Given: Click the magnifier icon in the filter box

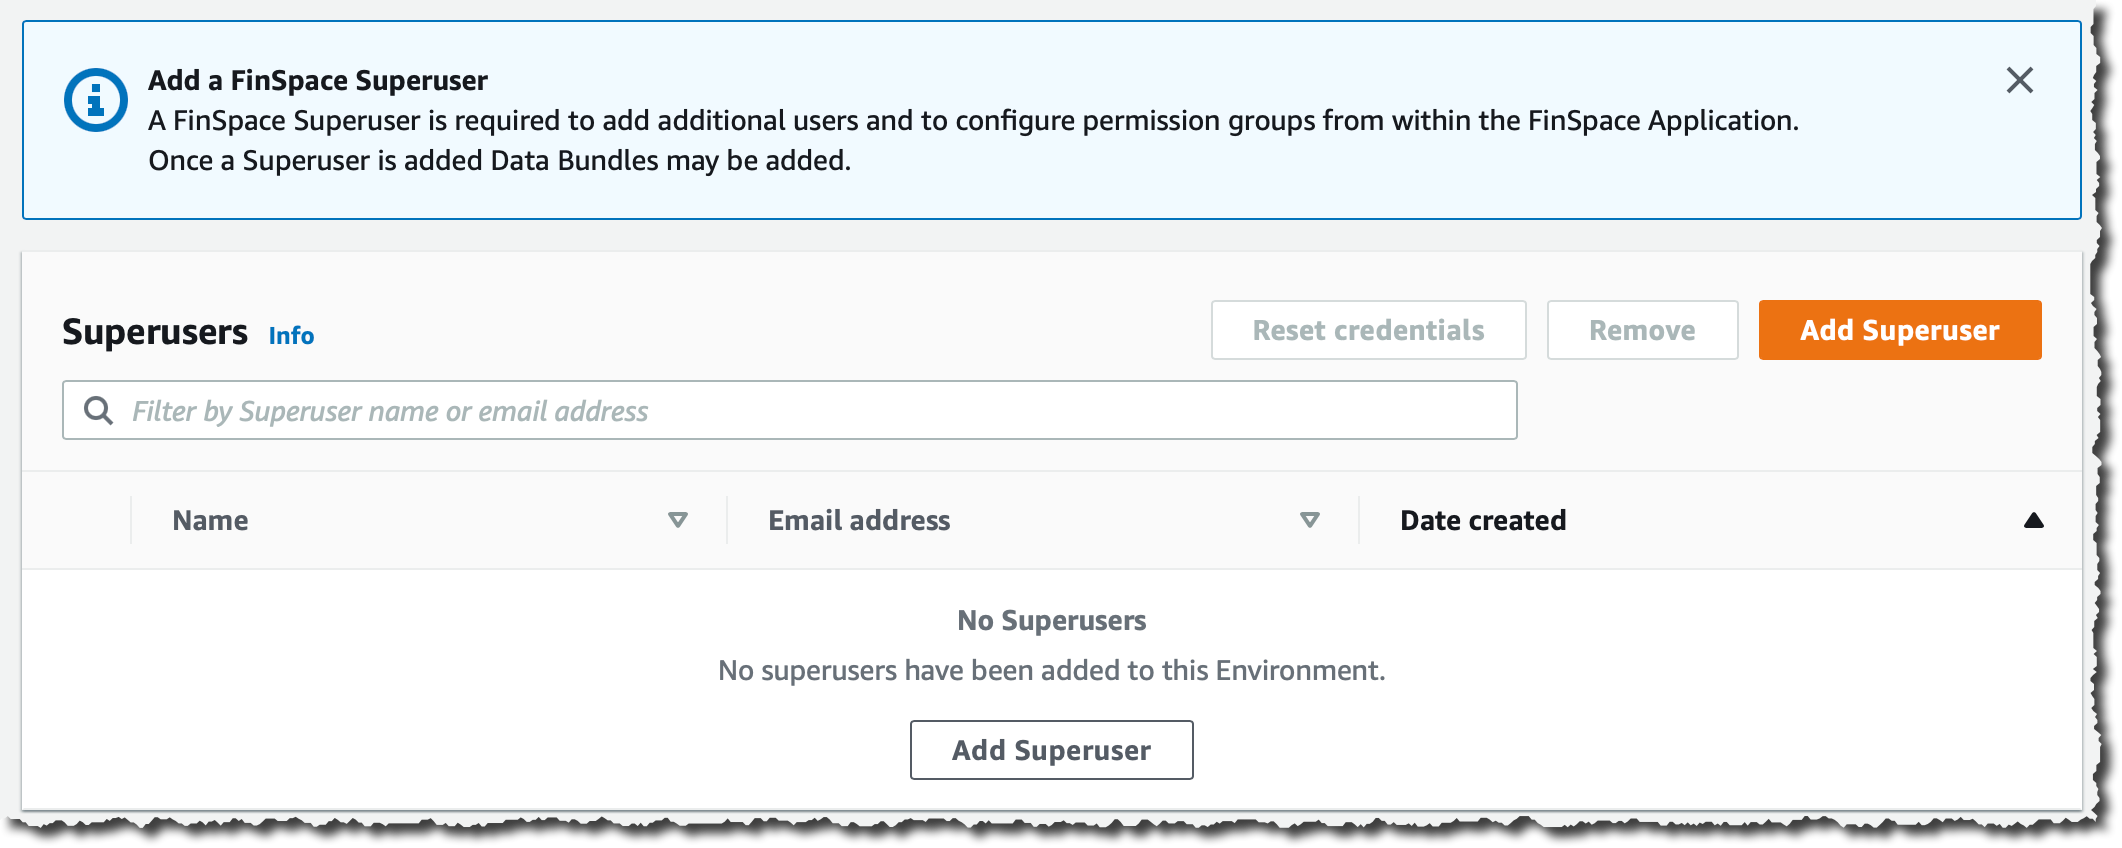Looking at the screenshot, I should pos(98,410).
